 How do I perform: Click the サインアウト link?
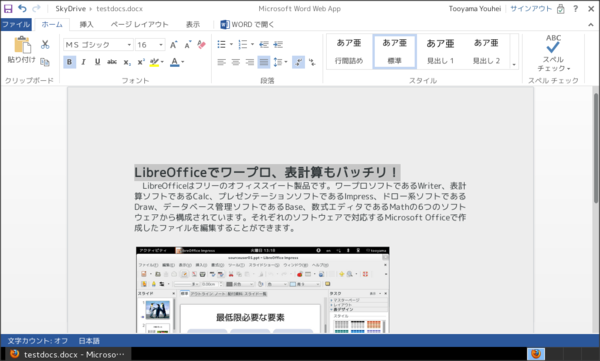click(x=531, y=8)
